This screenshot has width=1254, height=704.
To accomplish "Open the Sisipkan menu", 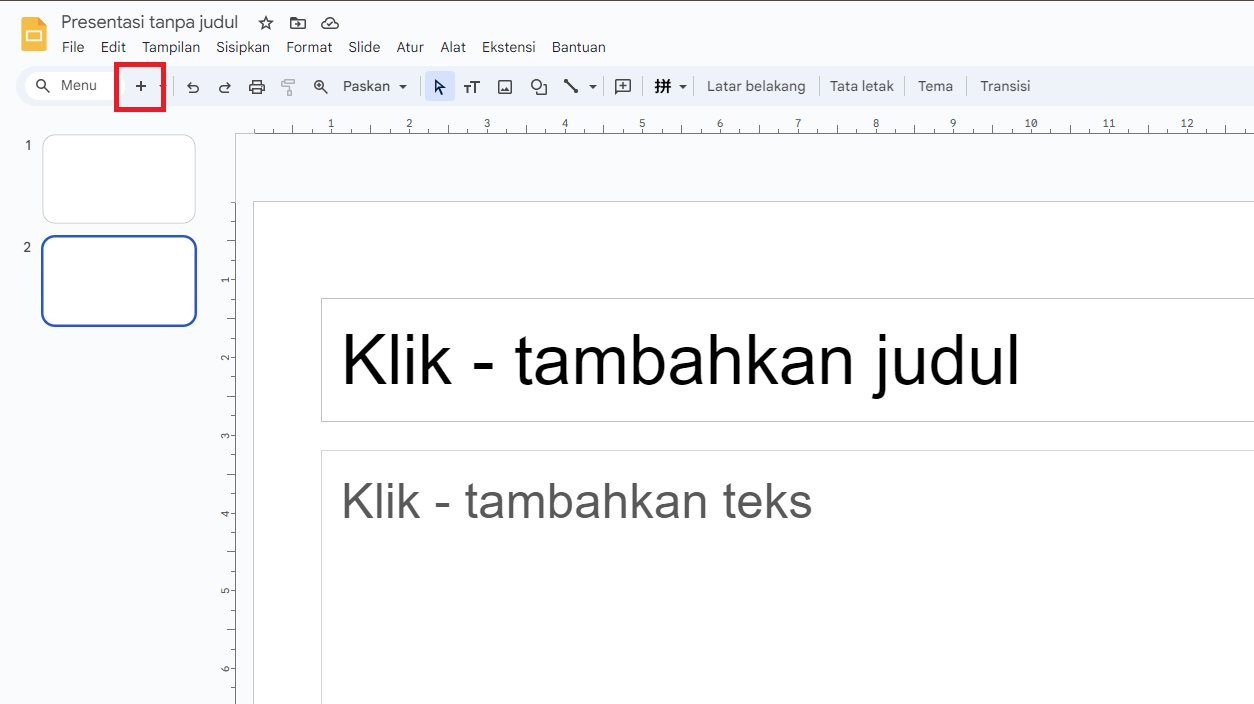I will tap(243, 47).
